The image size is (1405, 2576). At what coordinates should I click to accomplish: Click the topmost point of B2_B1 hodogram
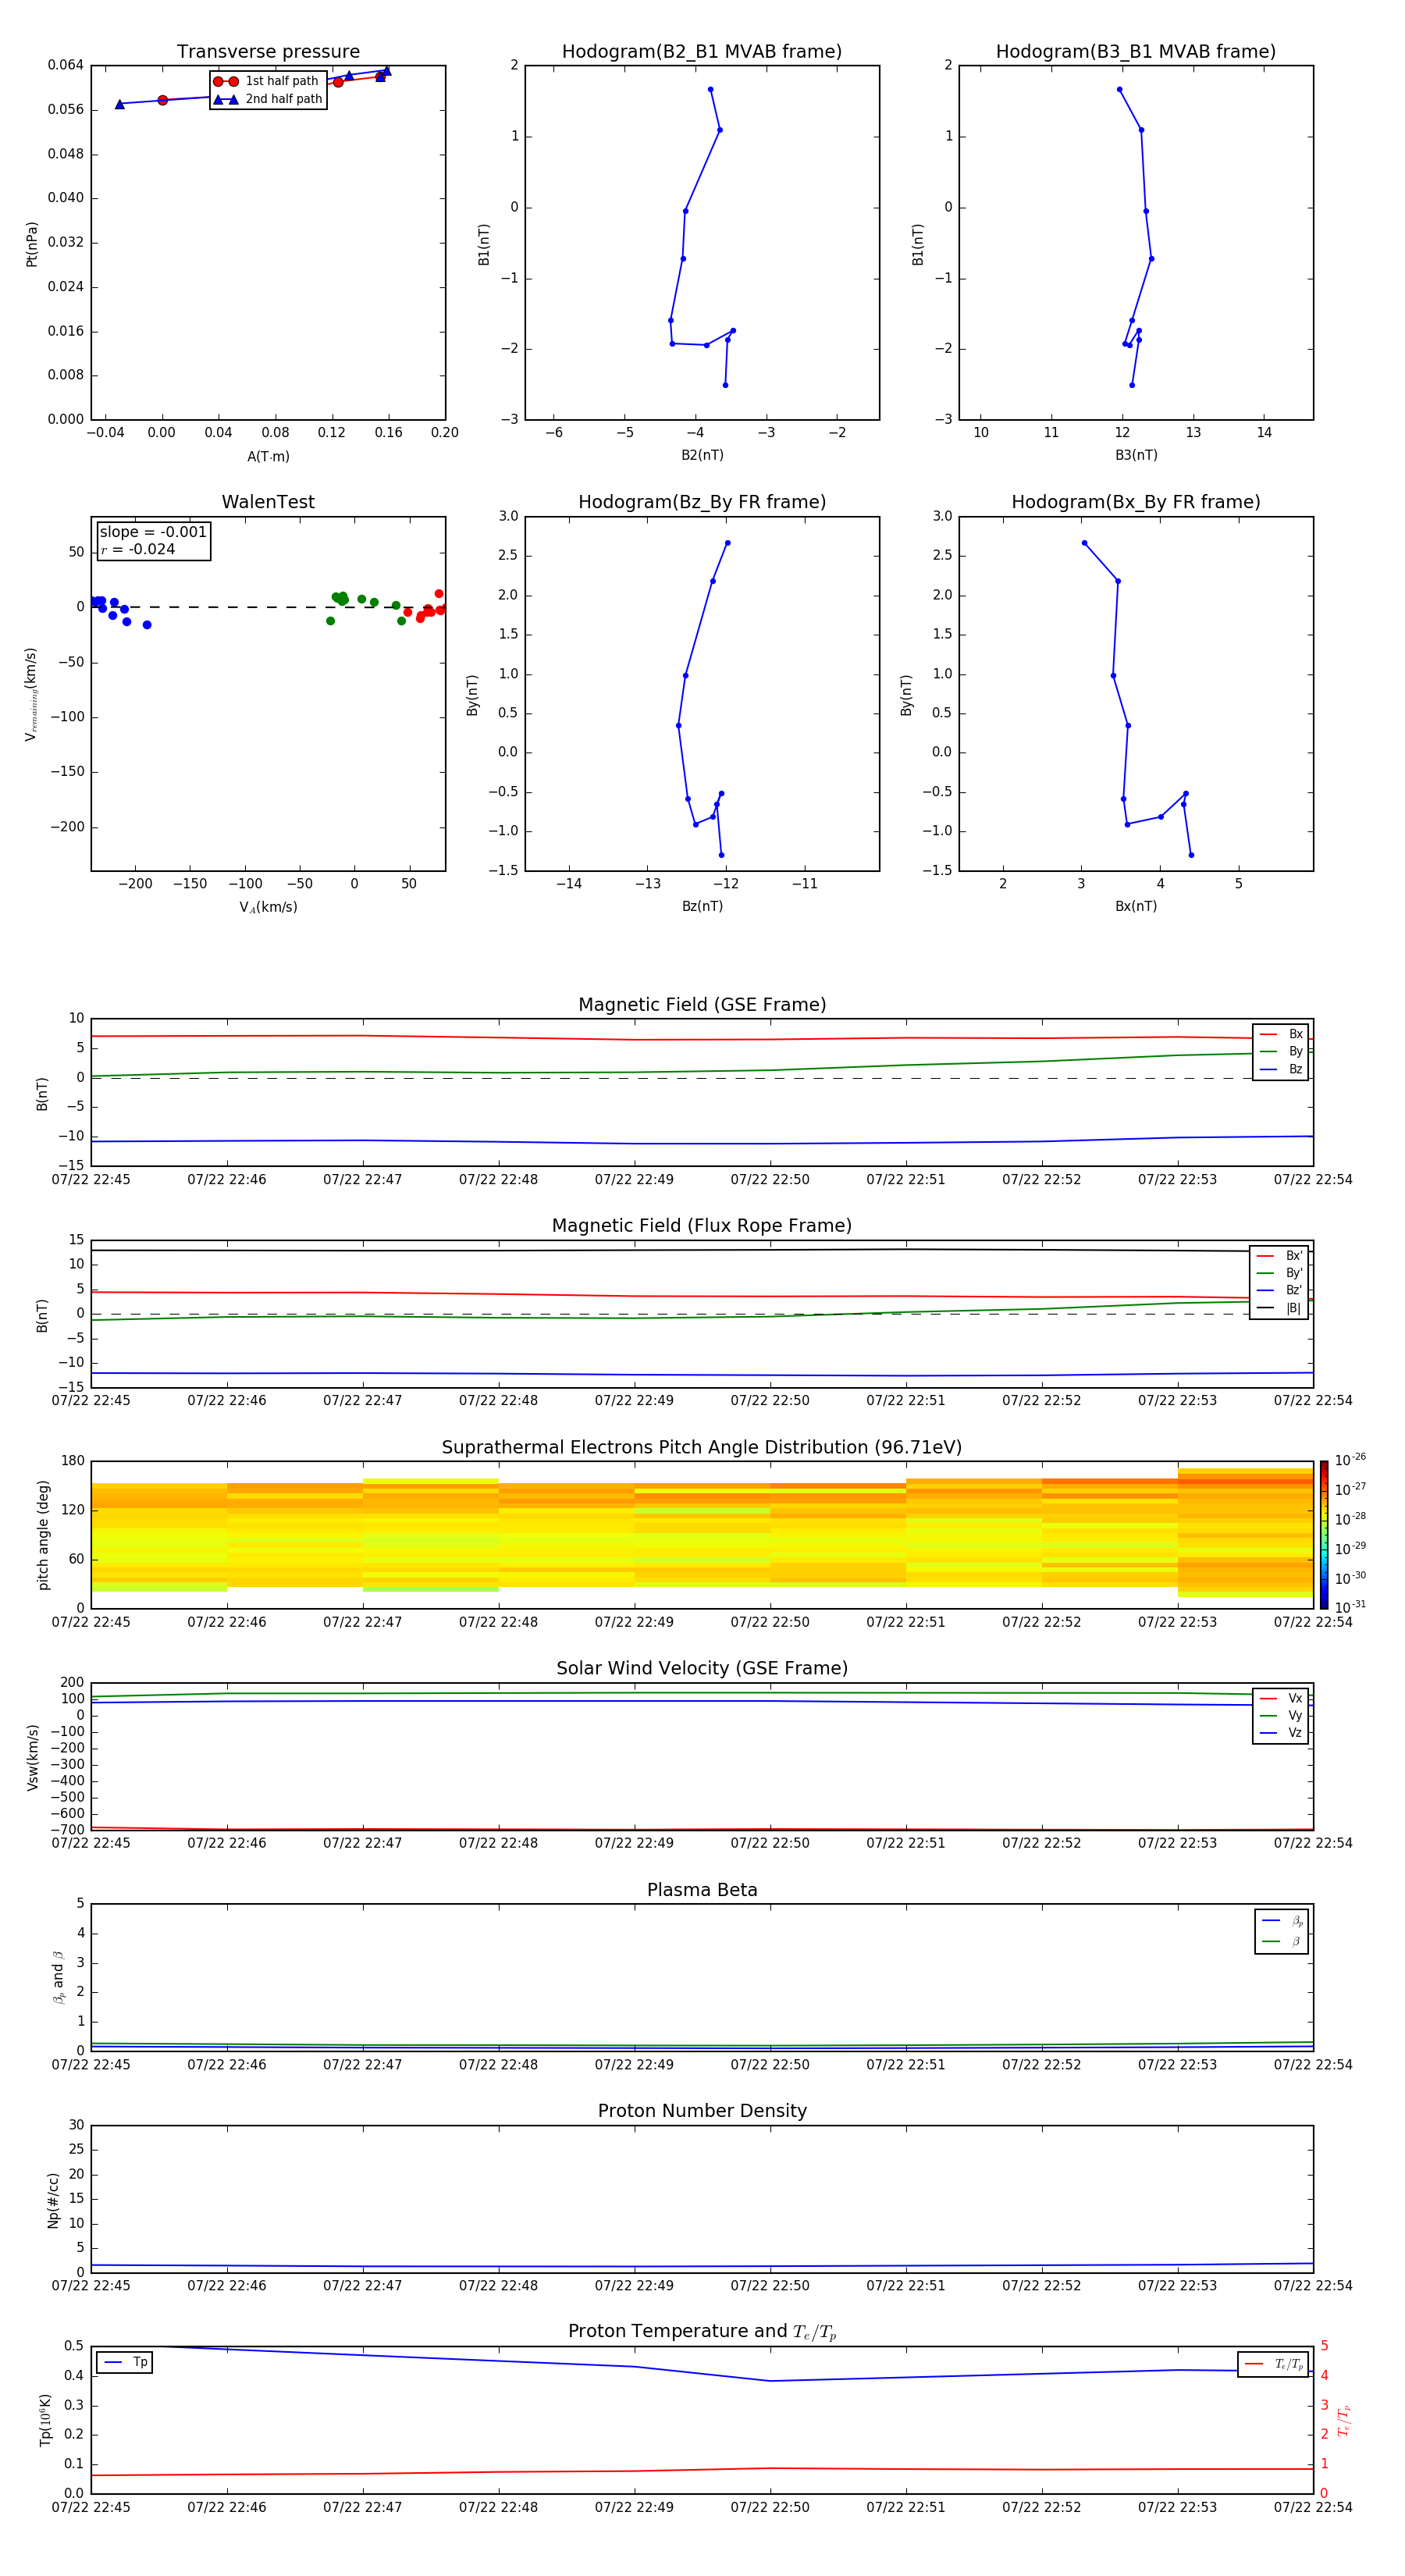click(x=711, y=90)
